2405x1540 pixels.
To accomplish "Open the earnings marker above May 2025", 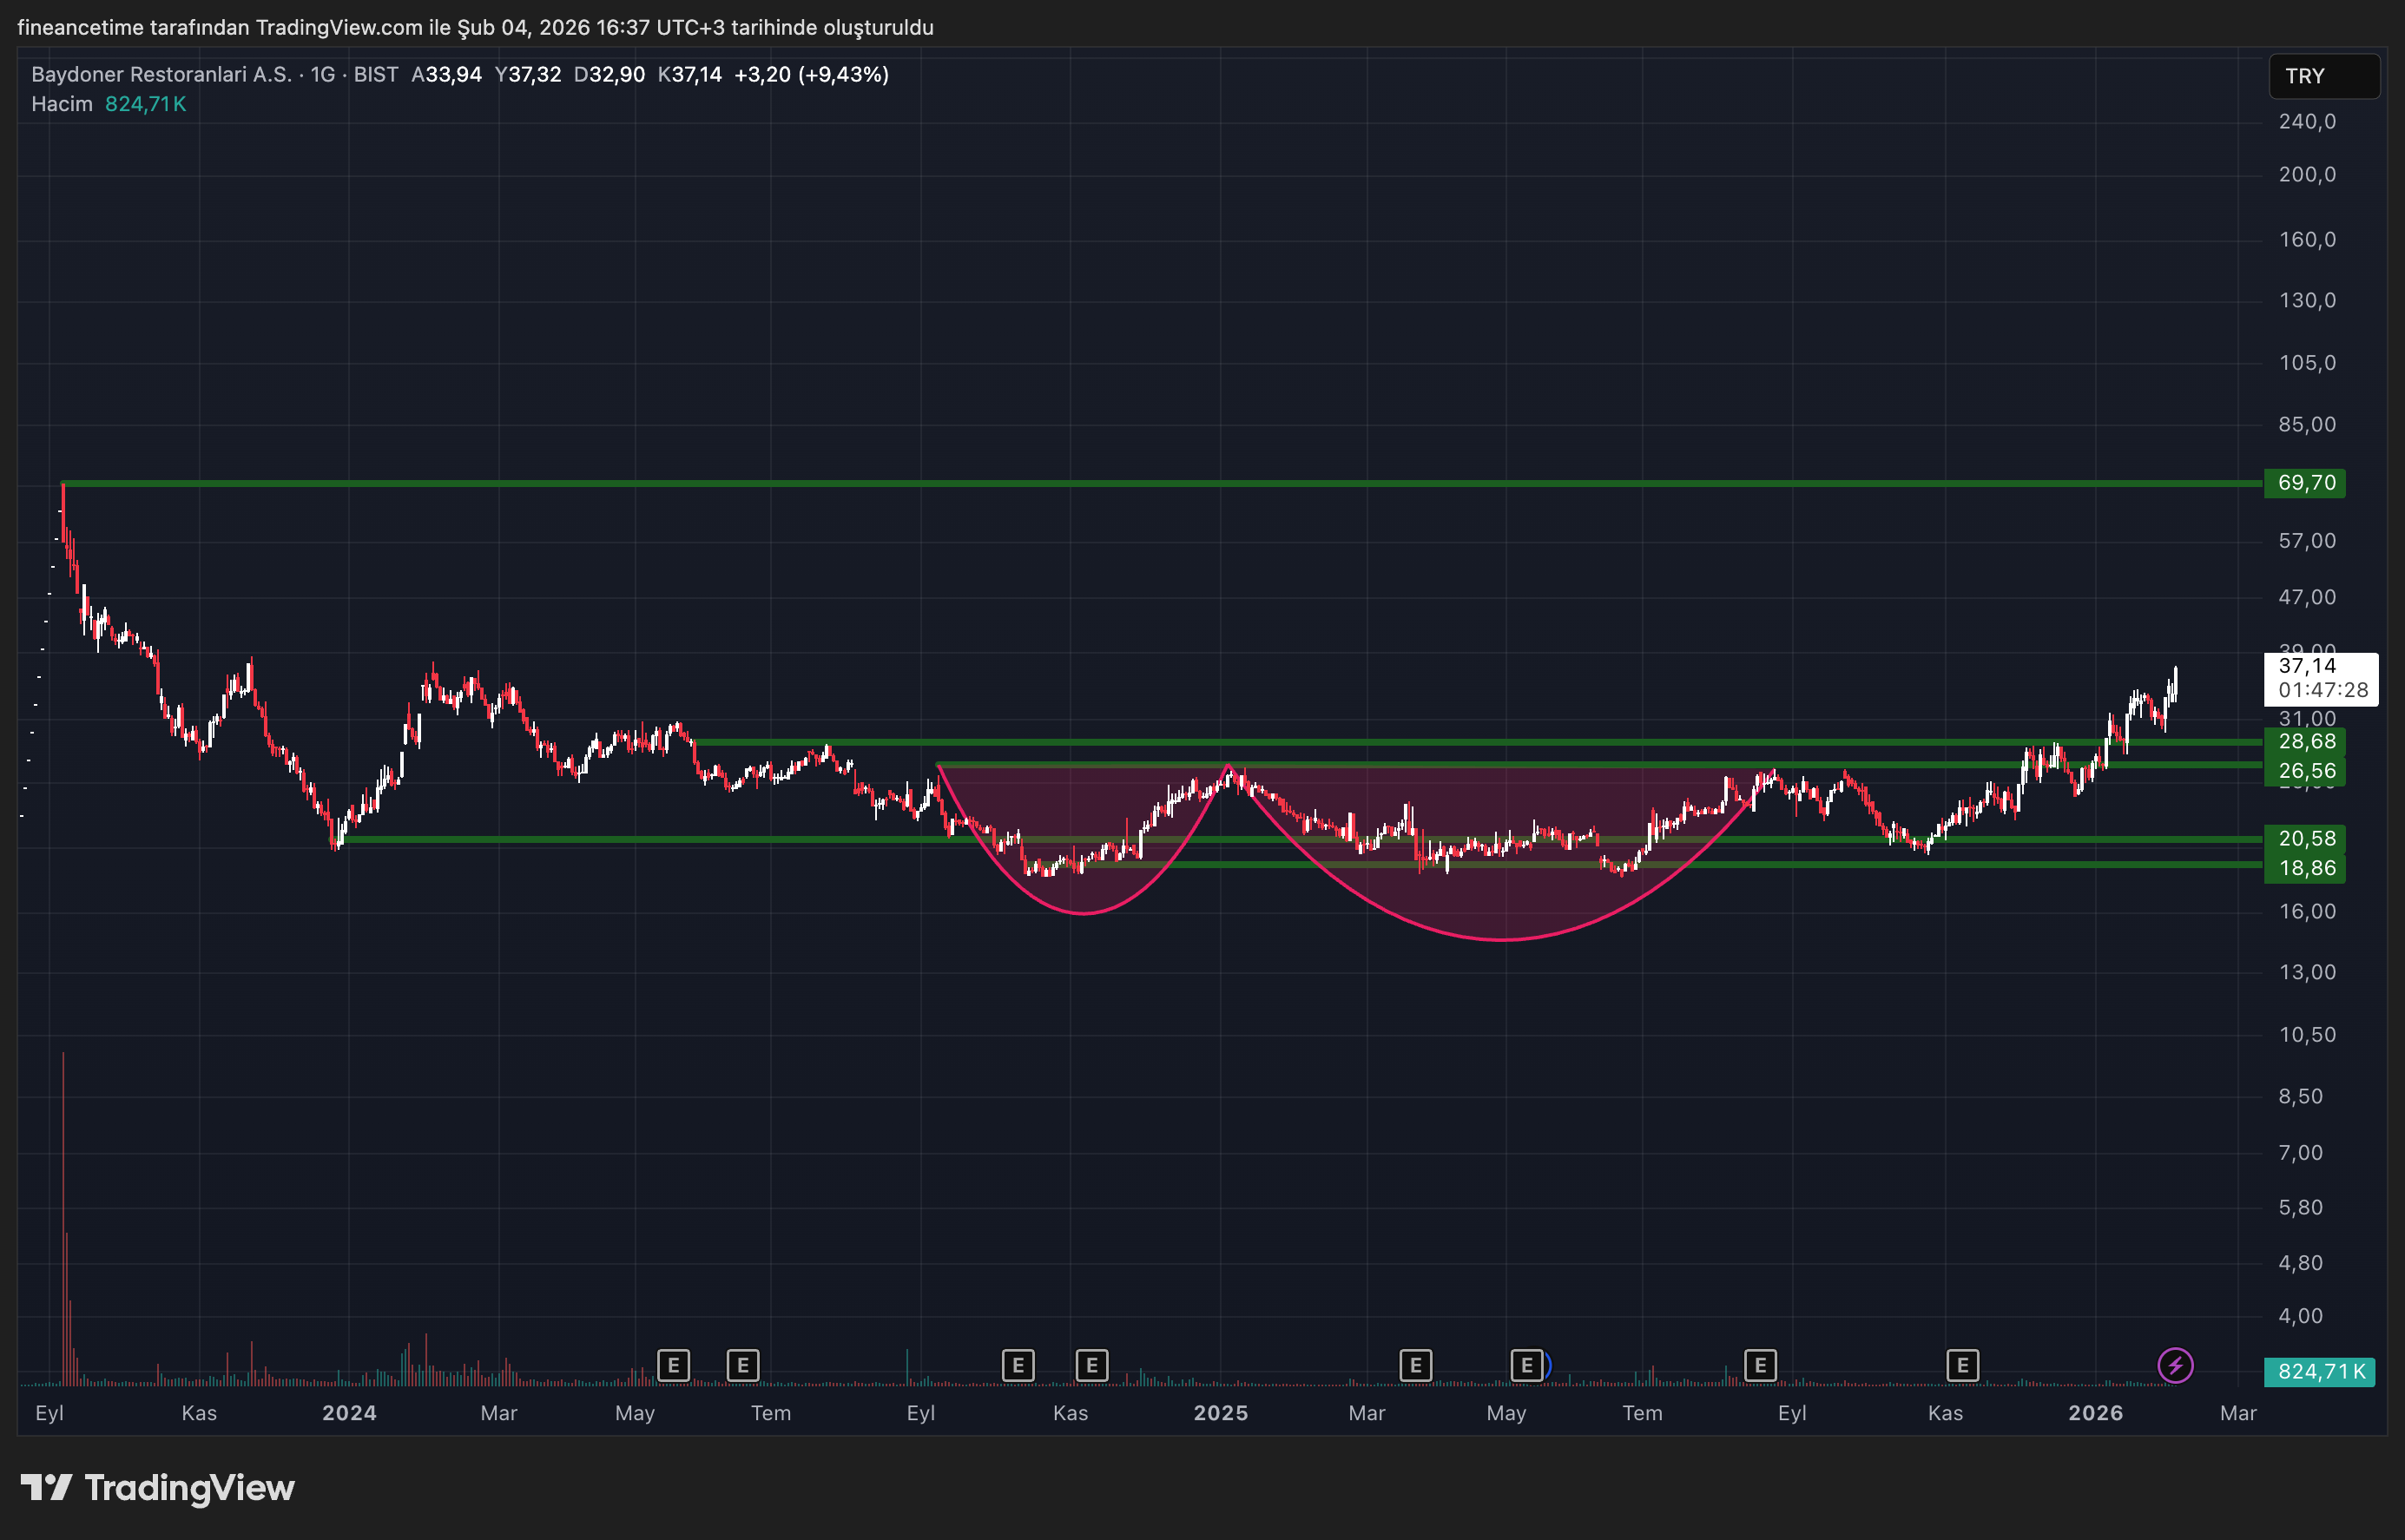I will coord(1526,1365).
